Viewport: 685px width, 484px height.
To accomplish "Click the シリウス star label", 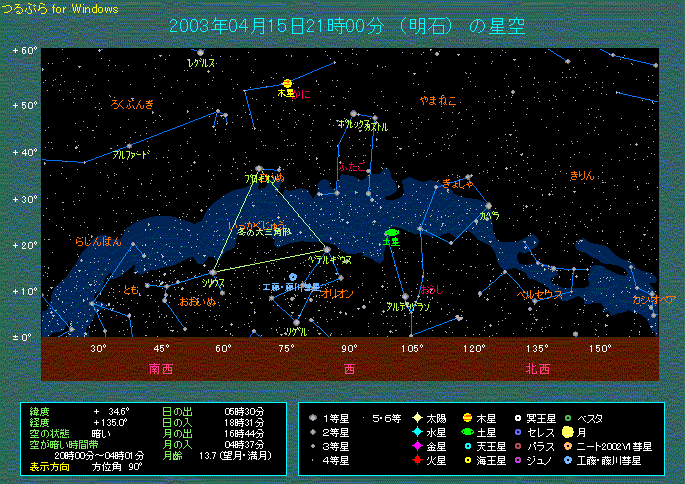I will (x=213, y=283).
